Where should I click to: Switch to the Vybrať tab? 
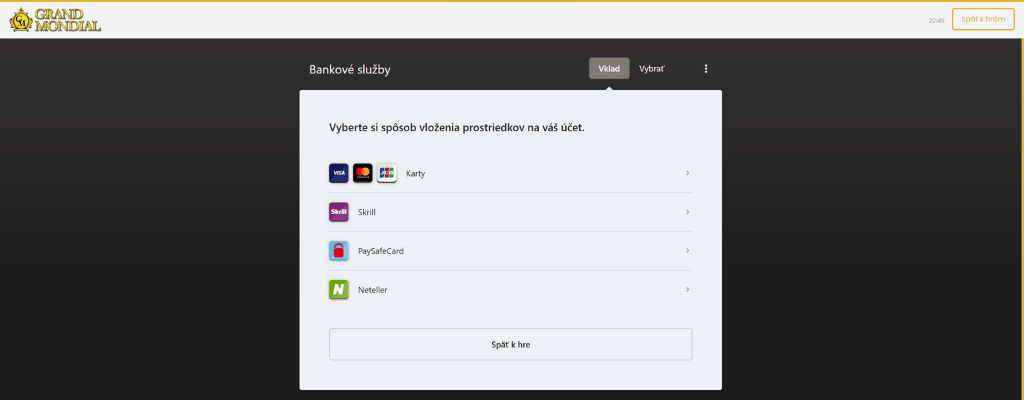(652, 69)
